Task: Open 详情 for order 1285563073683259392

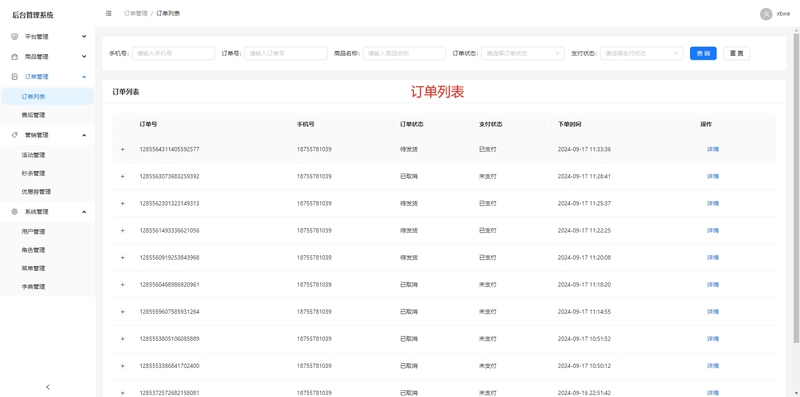Action: [x=713, y=177]
